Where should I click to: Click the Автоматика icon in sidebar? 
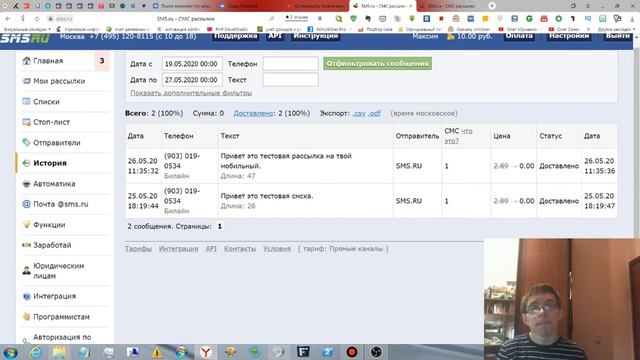(27, 184)
